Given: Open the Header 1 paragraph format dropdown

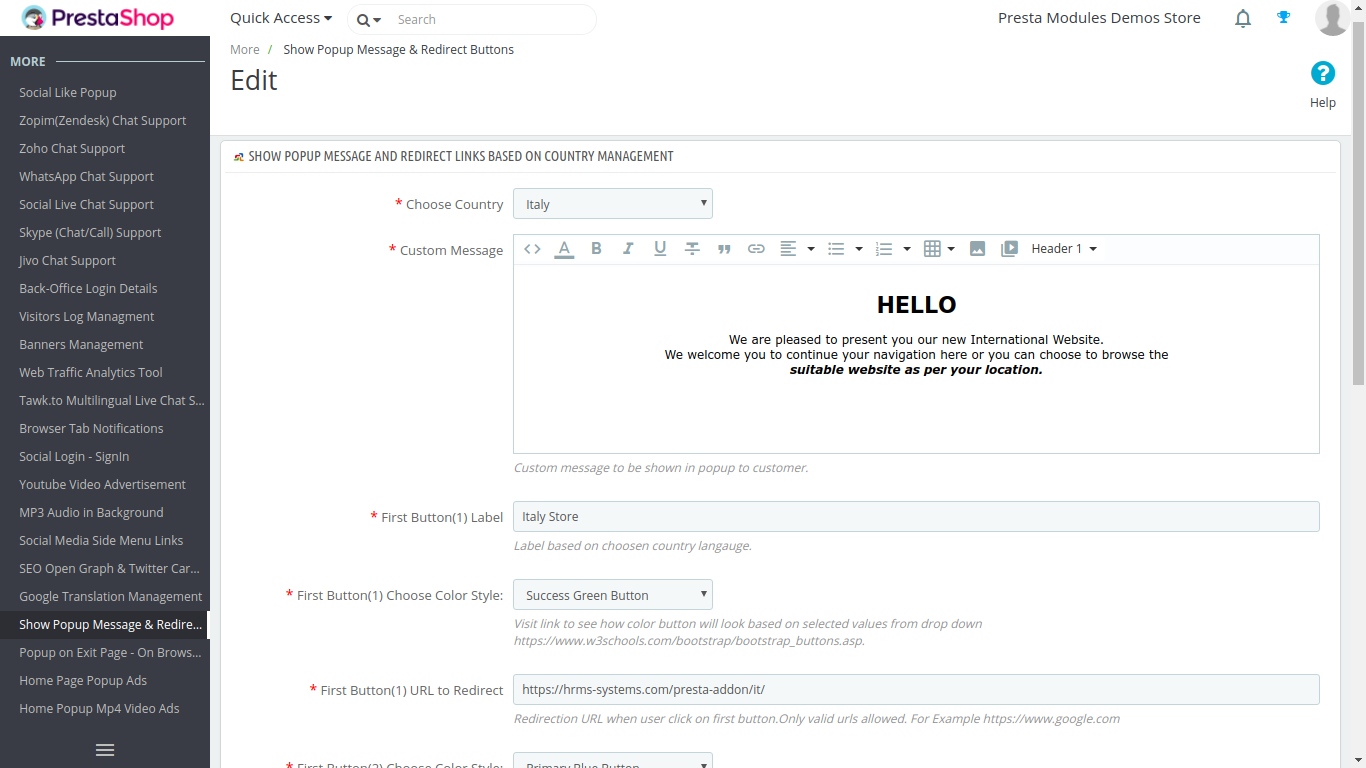Looking at the screenshot, I should [x=1064, y=249].
